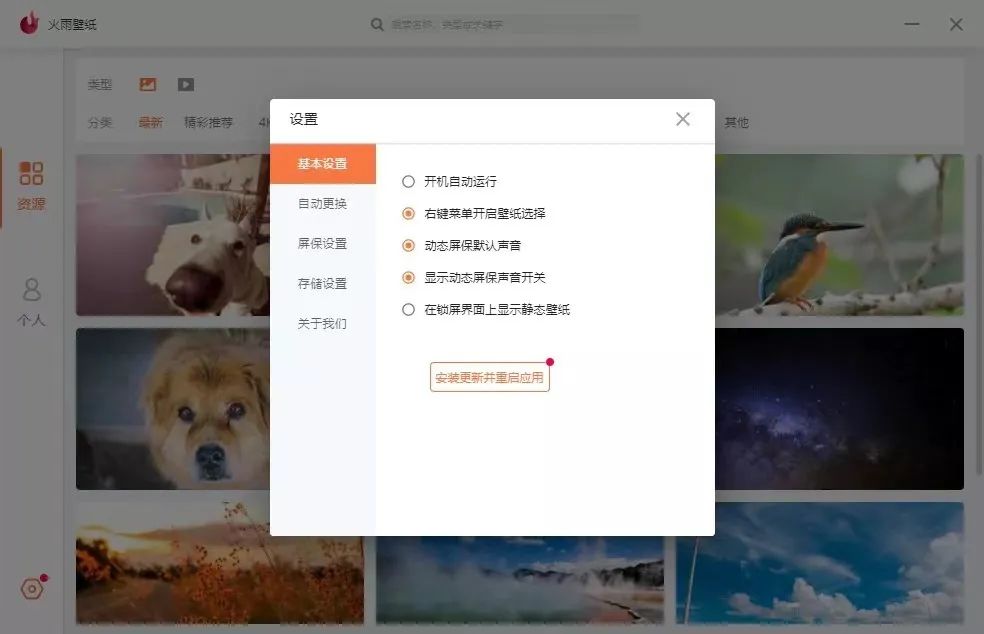Click 安装更新并重启应用 button

[489, 377]
